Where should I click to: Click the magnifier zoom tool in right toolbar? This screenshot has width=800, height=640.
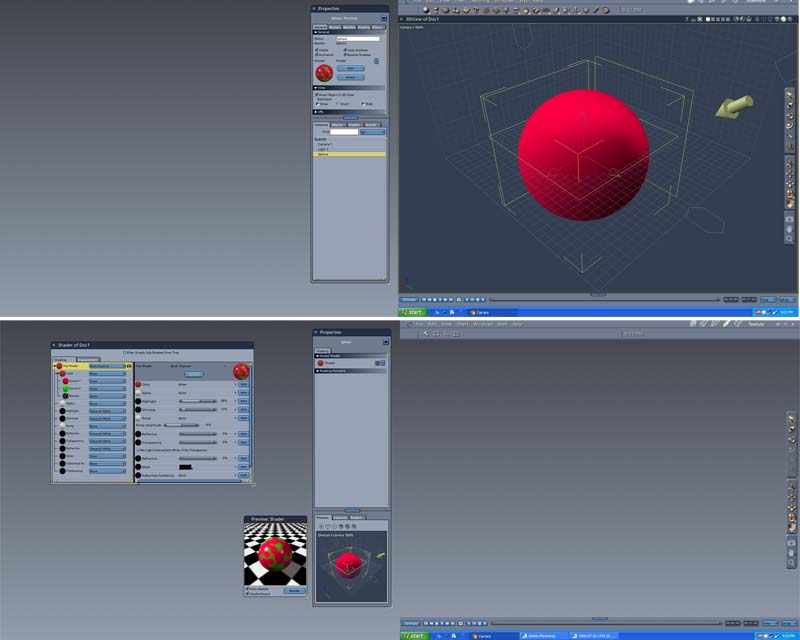pos(790,239)
